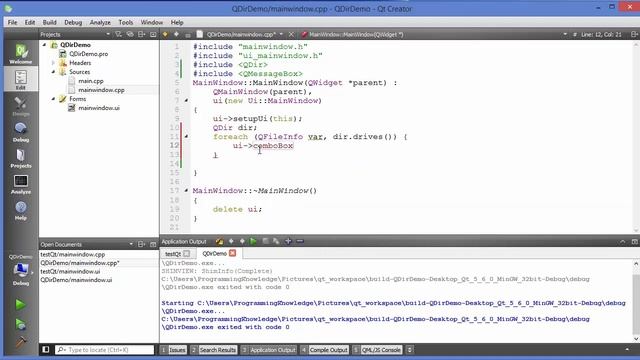The height and width of the screenshot is (360, 640).
Task: Click the locator search field
Action: click(x=104, y=350)
